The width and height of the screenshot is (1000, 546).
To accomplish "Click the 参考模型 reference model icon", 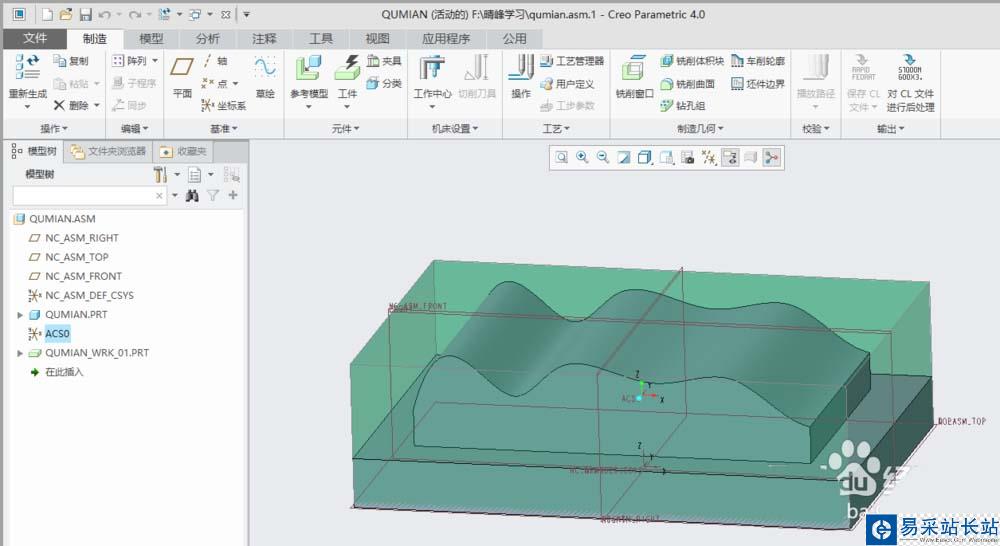I will coord(309,68).
